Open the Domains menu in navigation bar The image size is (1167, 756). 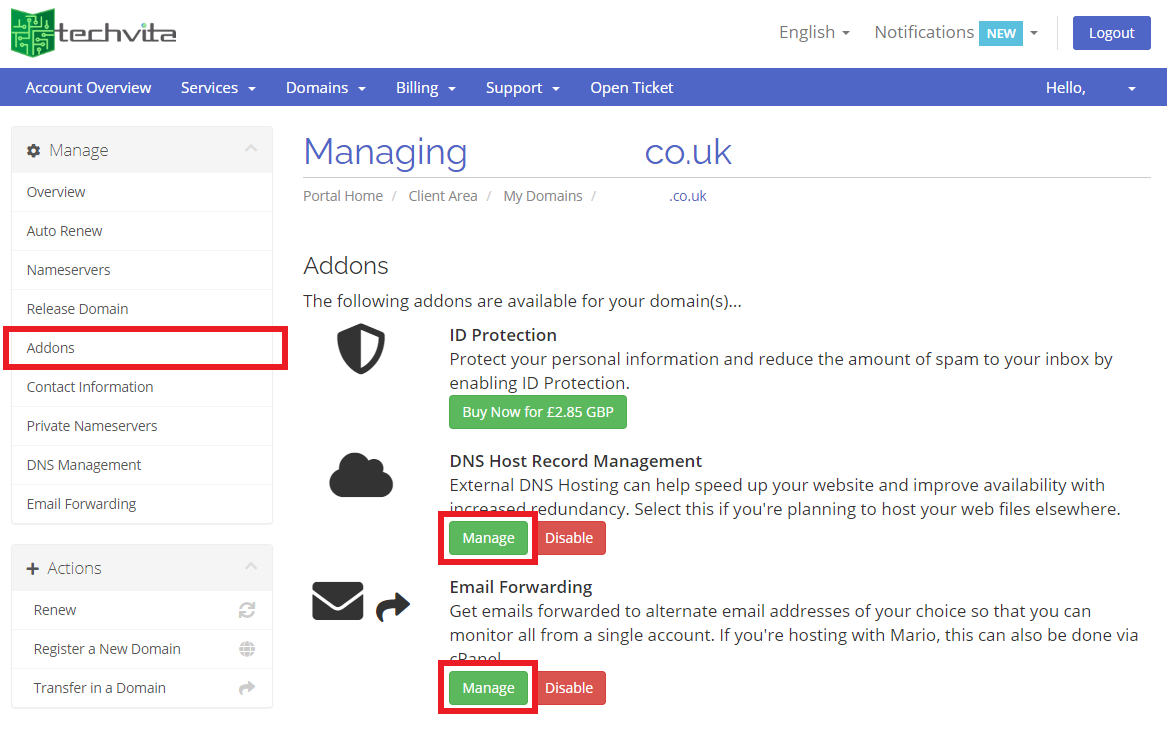pos(325,88)
